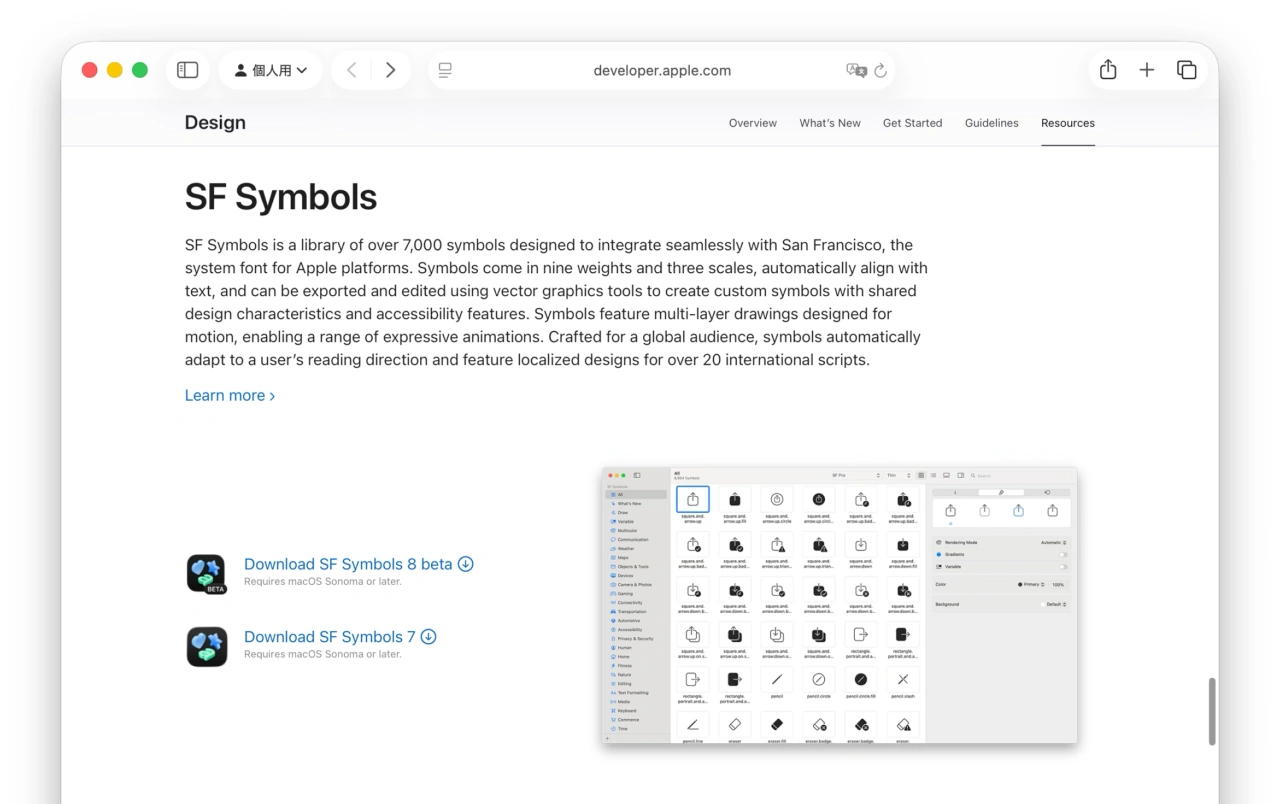Show the Safari sidebar

pyautogui.click(x=188, y=70)
